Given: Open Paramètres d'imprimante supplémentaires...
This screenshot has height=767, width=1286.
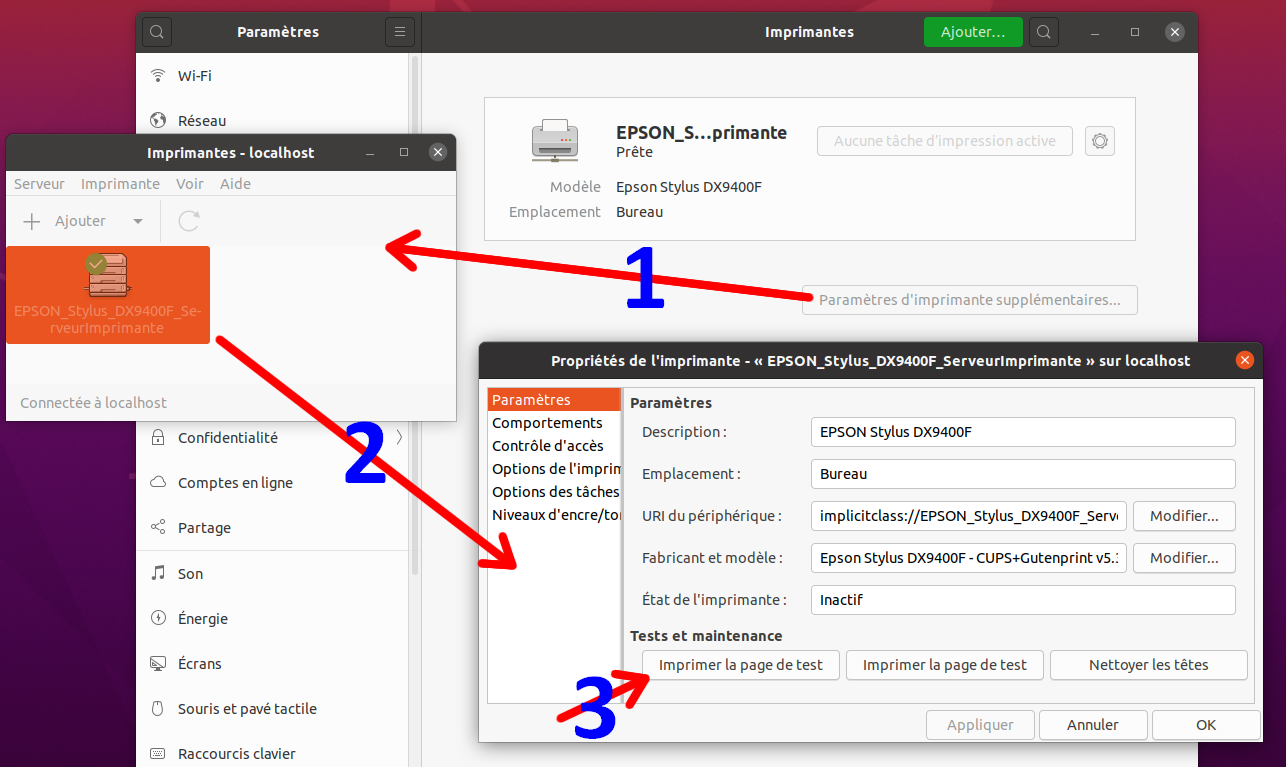Looking at the screenshot, I should tap(970, 300).
